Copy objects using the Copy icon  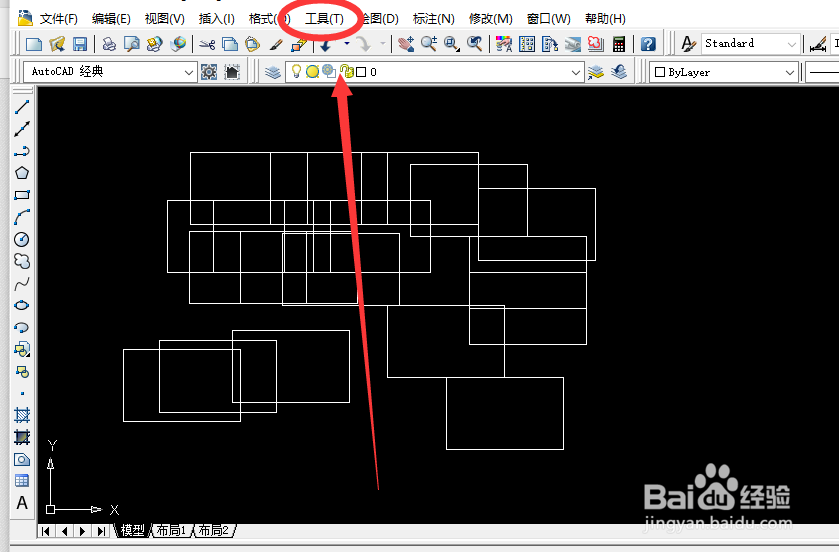(230, 44)
